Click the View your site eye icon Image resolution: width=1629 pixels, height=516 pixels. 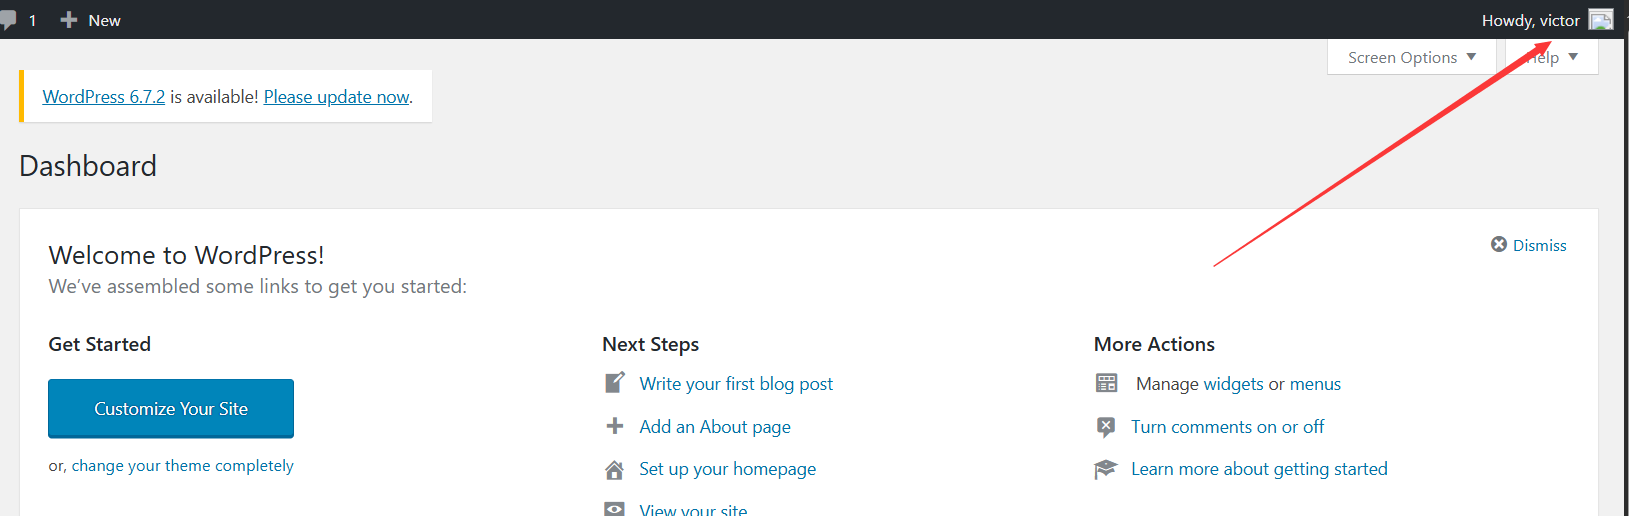tap(615, 509)
